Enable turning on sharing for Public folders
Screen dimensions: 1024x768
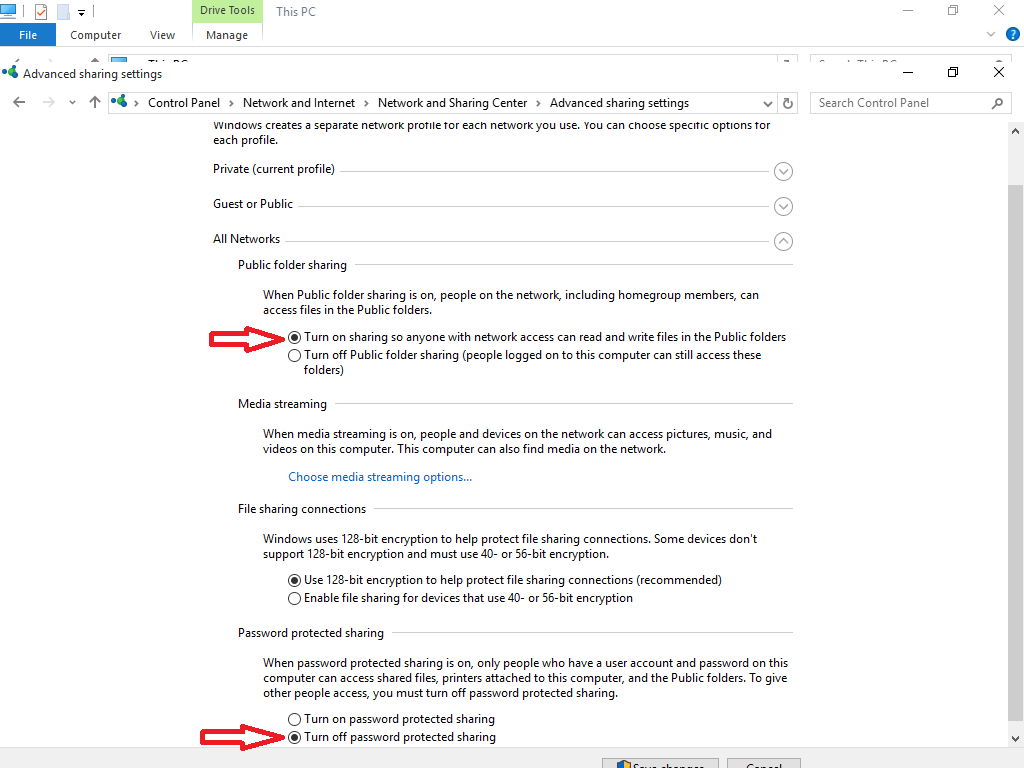[295, 337]
